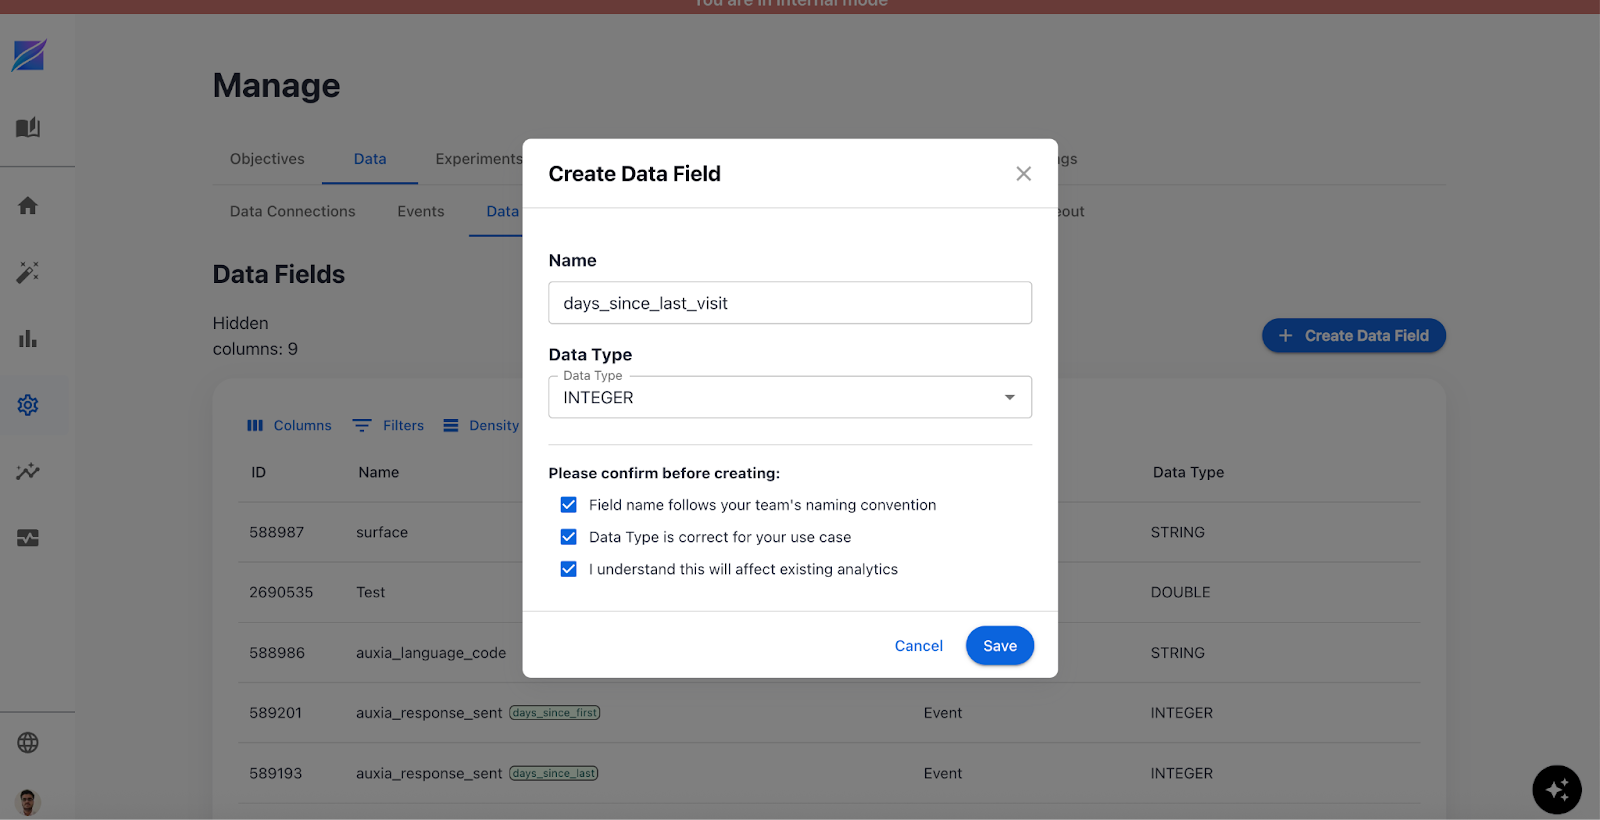1600x820 pixels.
Task: Switch to the Objectives tab
Action: 267,159
